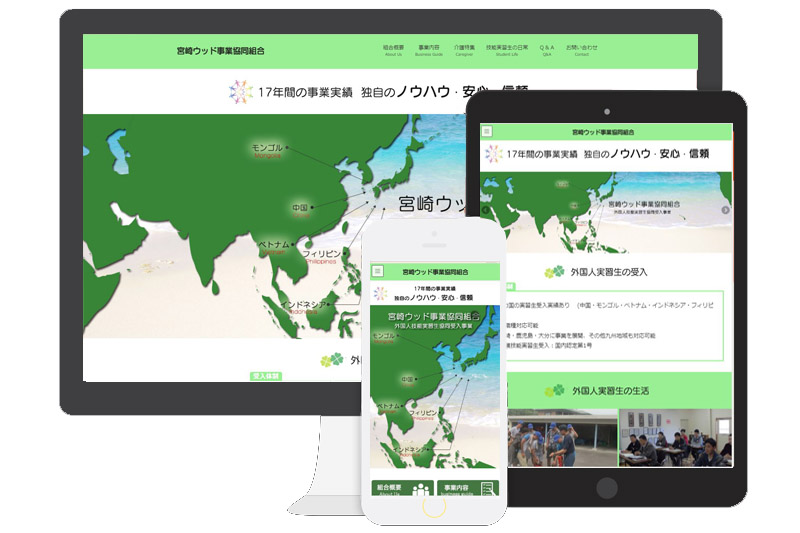This screenshot has height=533, width=800.
Task: Open the 事業内容 Business Guide menu item
Action: (429, 50)
